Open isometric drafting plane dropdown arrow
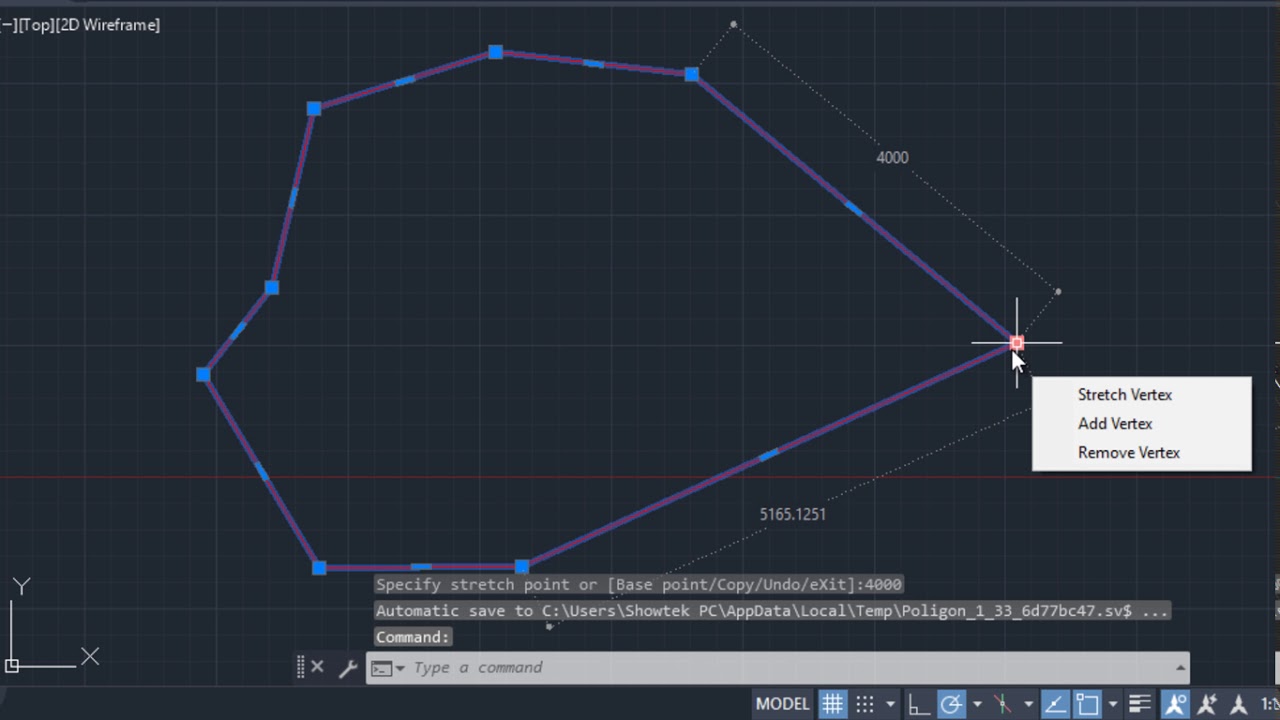The width and height of the screenshot is (1280, 720). click(x=1028, y=704)
